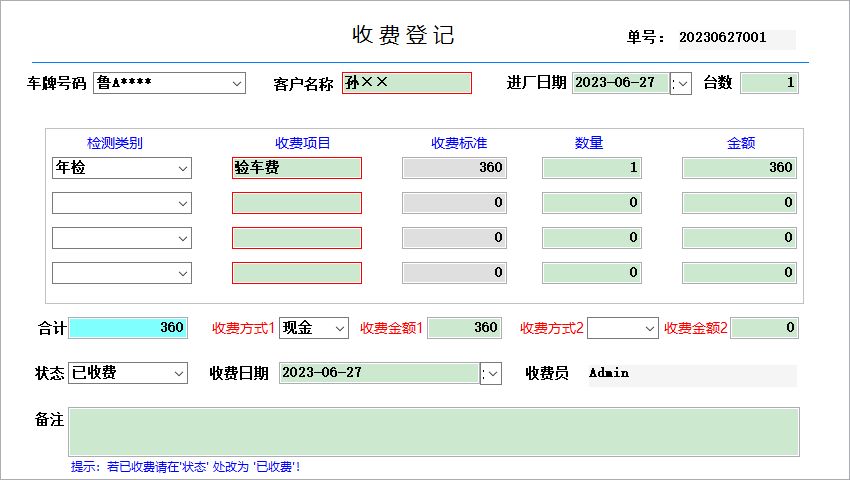Click the fourth row 金额 field
This screenshot has width=850, height=480.
739,273
